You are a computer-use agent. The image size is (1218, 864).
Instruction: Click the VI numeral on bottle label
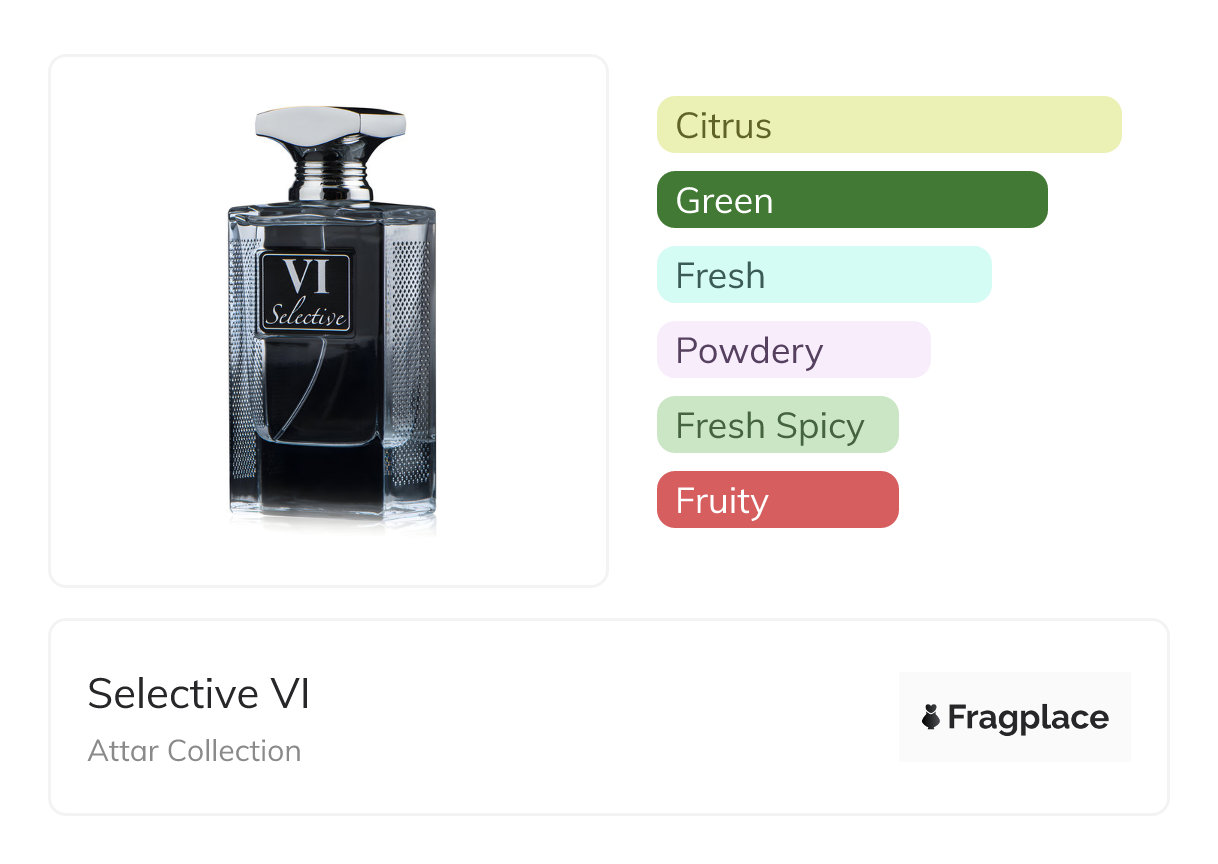click(x=305, y=278)
